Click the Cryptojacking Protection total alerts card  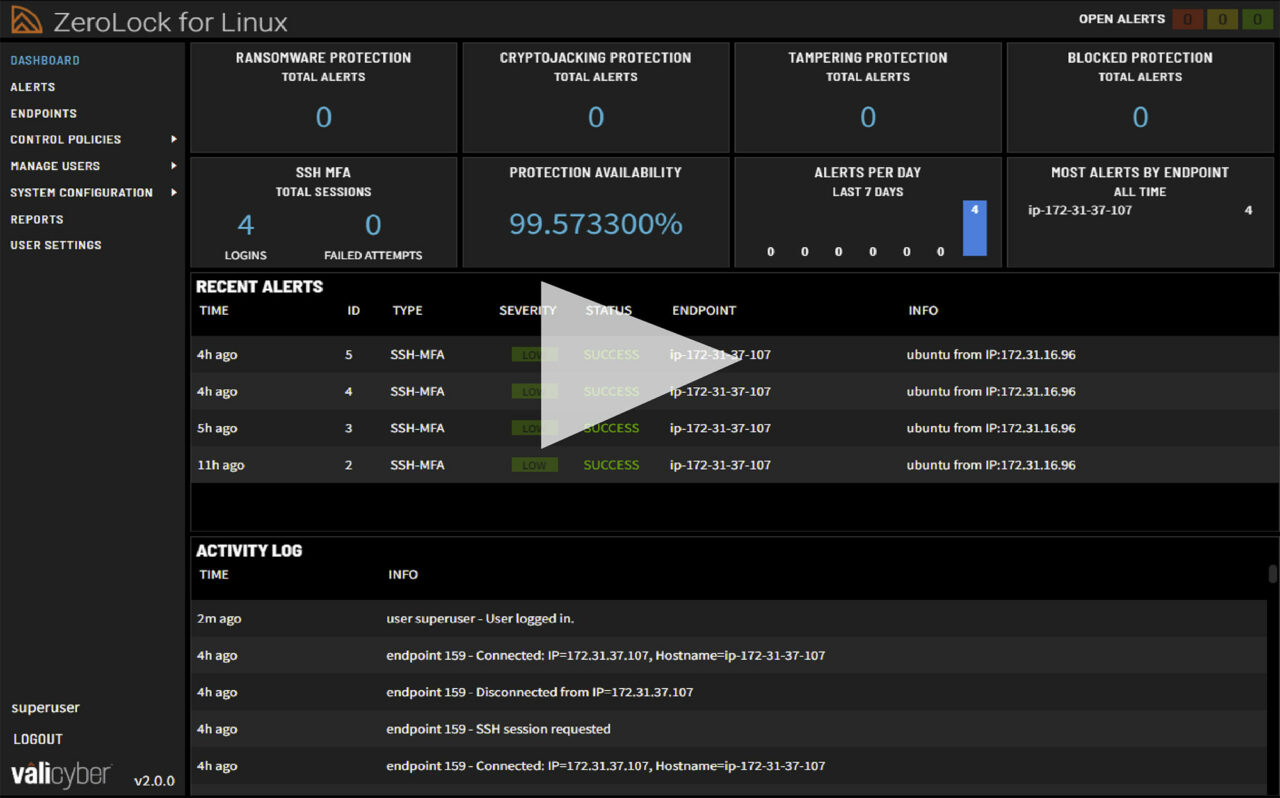[596, 97]
